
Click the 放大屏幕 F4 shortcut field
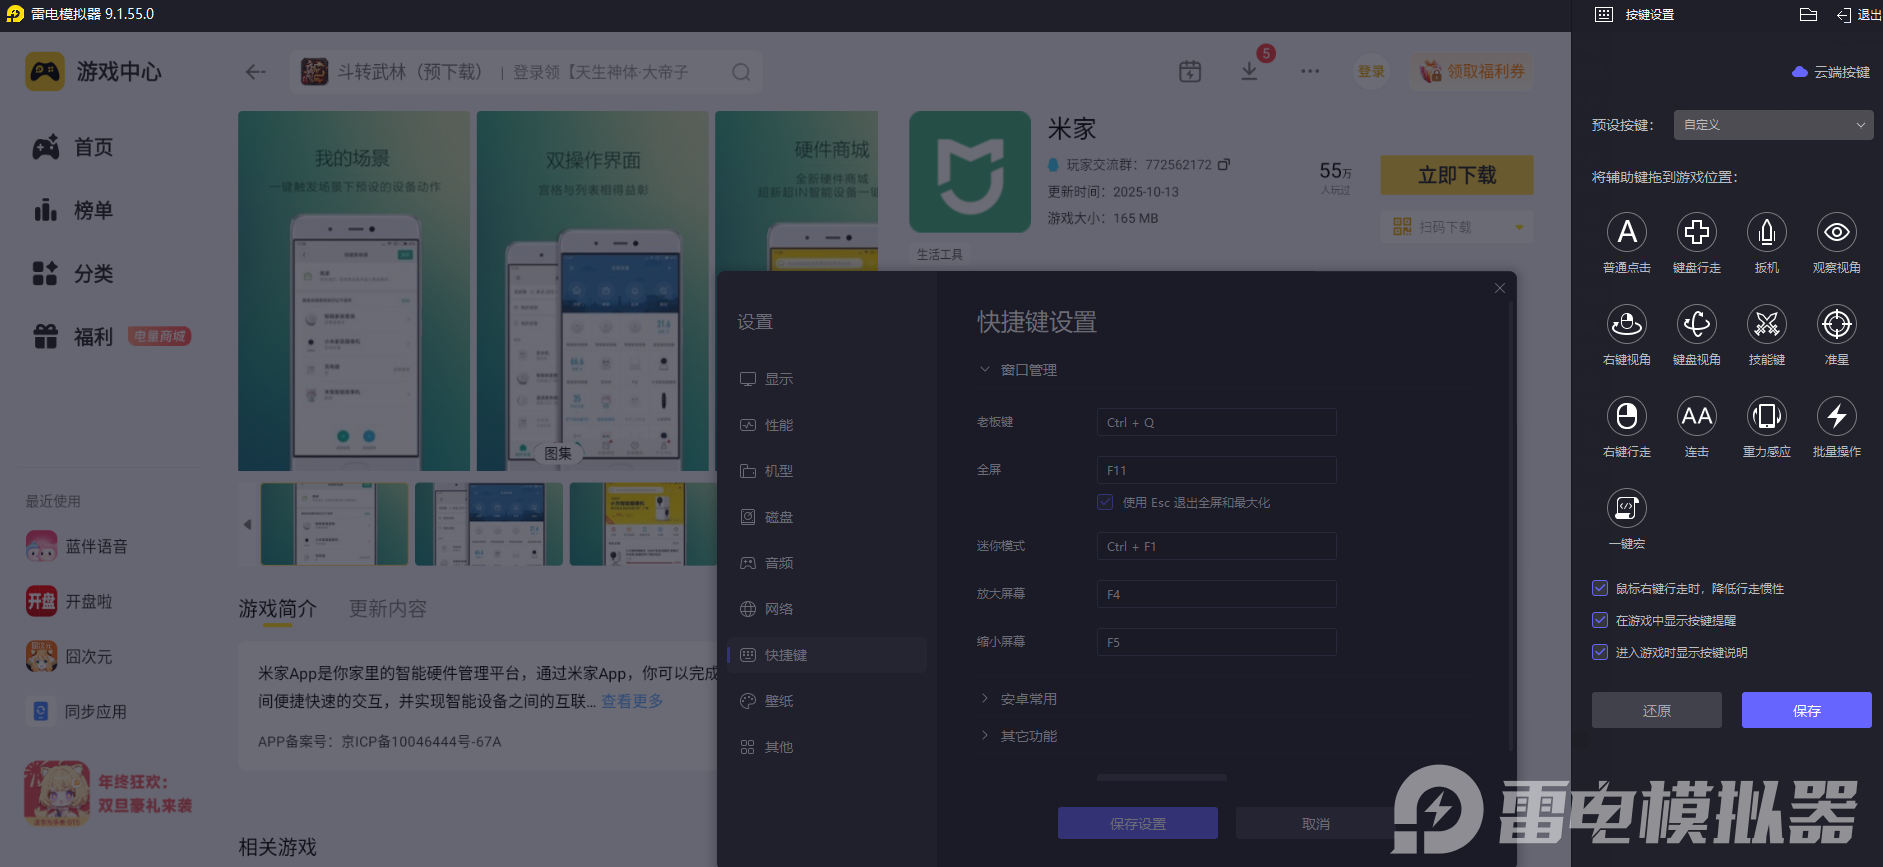point(1217,594)
